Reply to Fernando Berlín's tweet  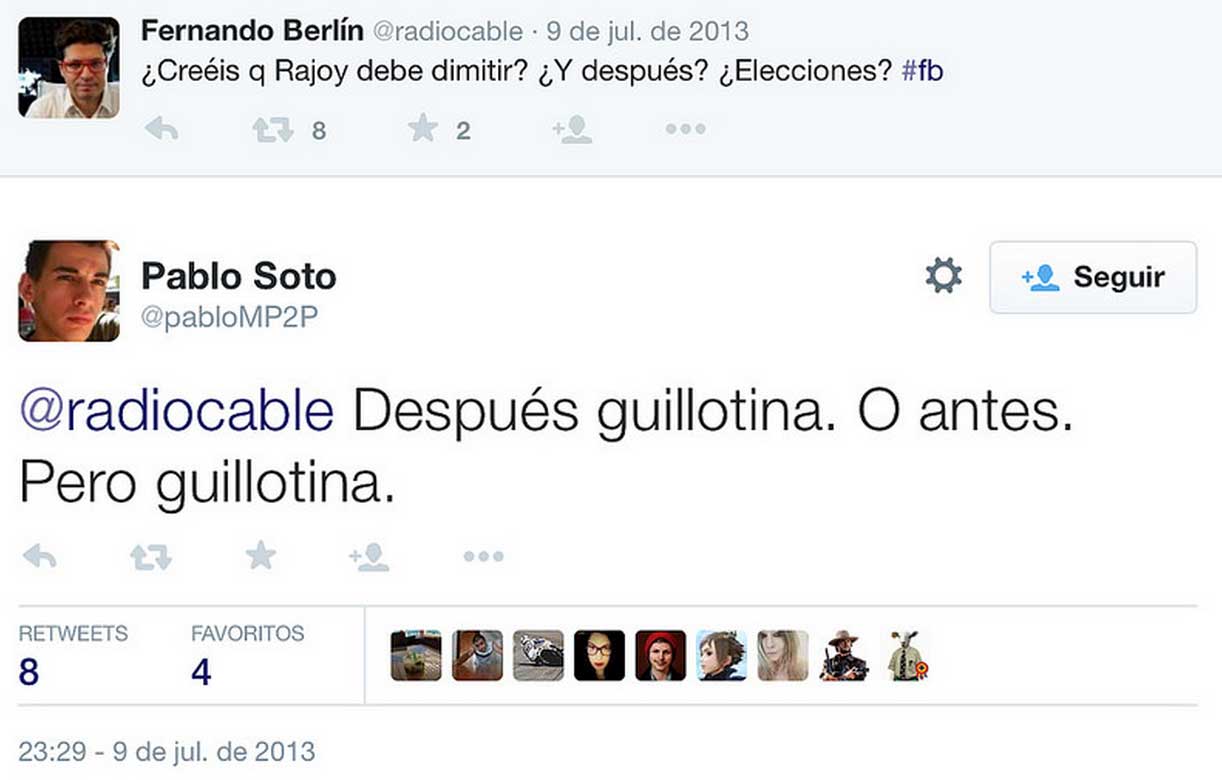(161, 129)
